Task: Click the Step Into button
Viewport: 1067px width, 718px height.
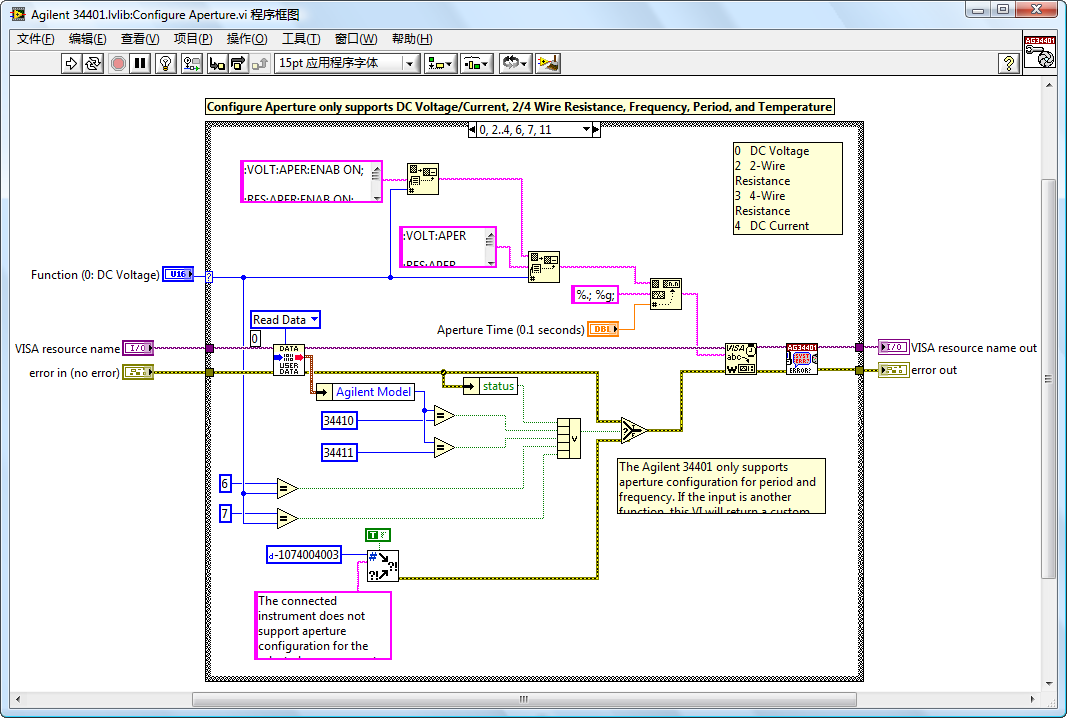Action: pyautogui.click(x=217, y=63)
